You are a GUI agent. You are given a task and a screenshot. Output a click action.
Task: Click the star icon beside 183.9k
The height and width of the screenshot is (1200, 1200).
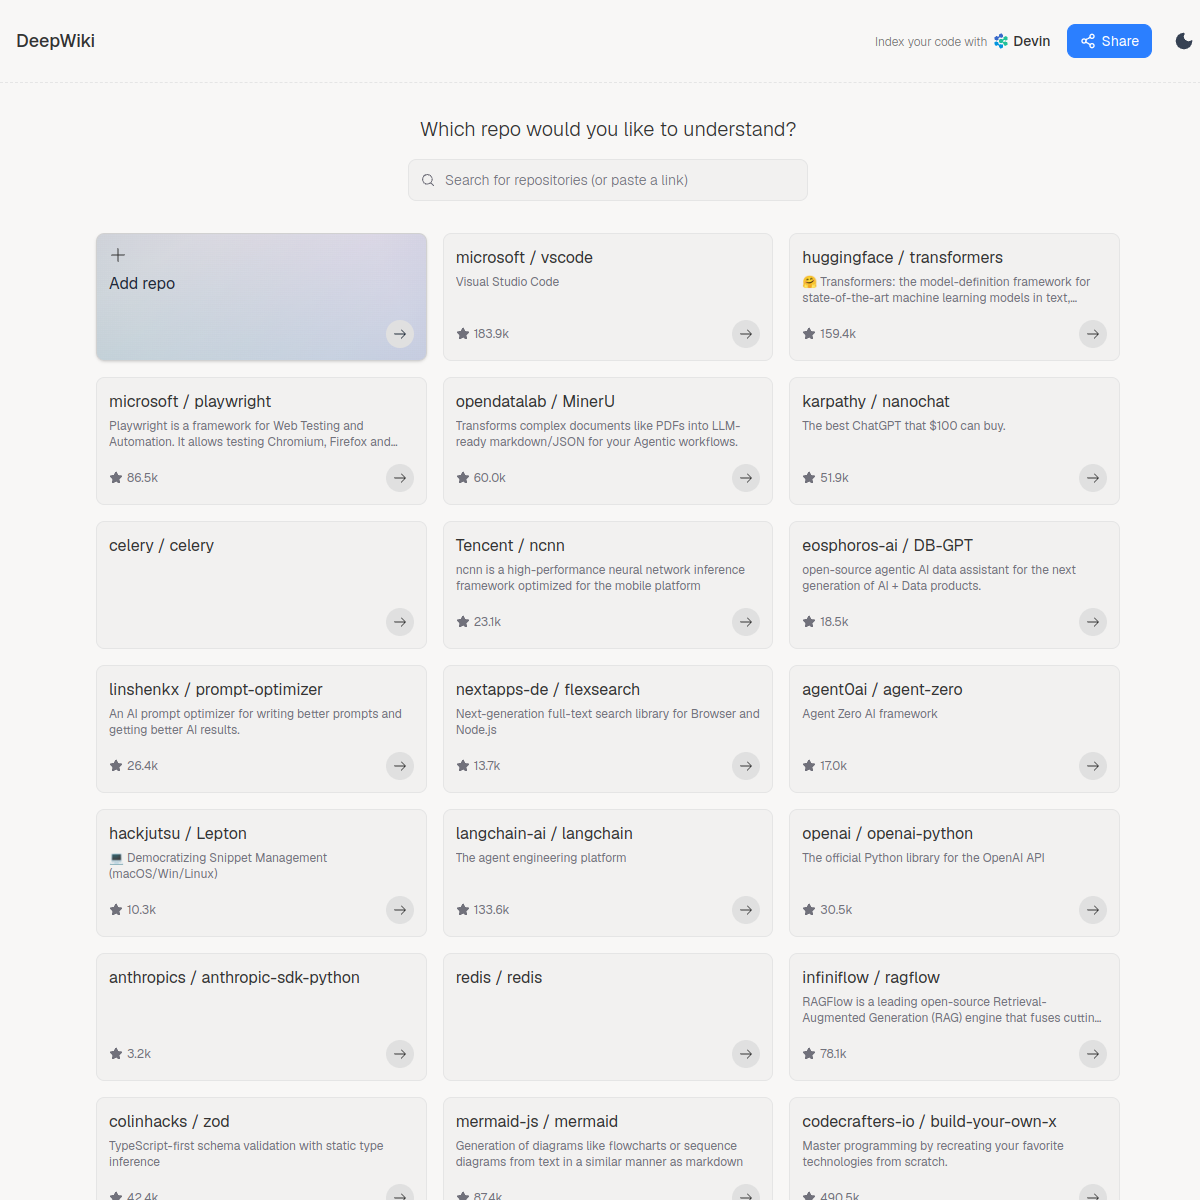tap(463, 334)
